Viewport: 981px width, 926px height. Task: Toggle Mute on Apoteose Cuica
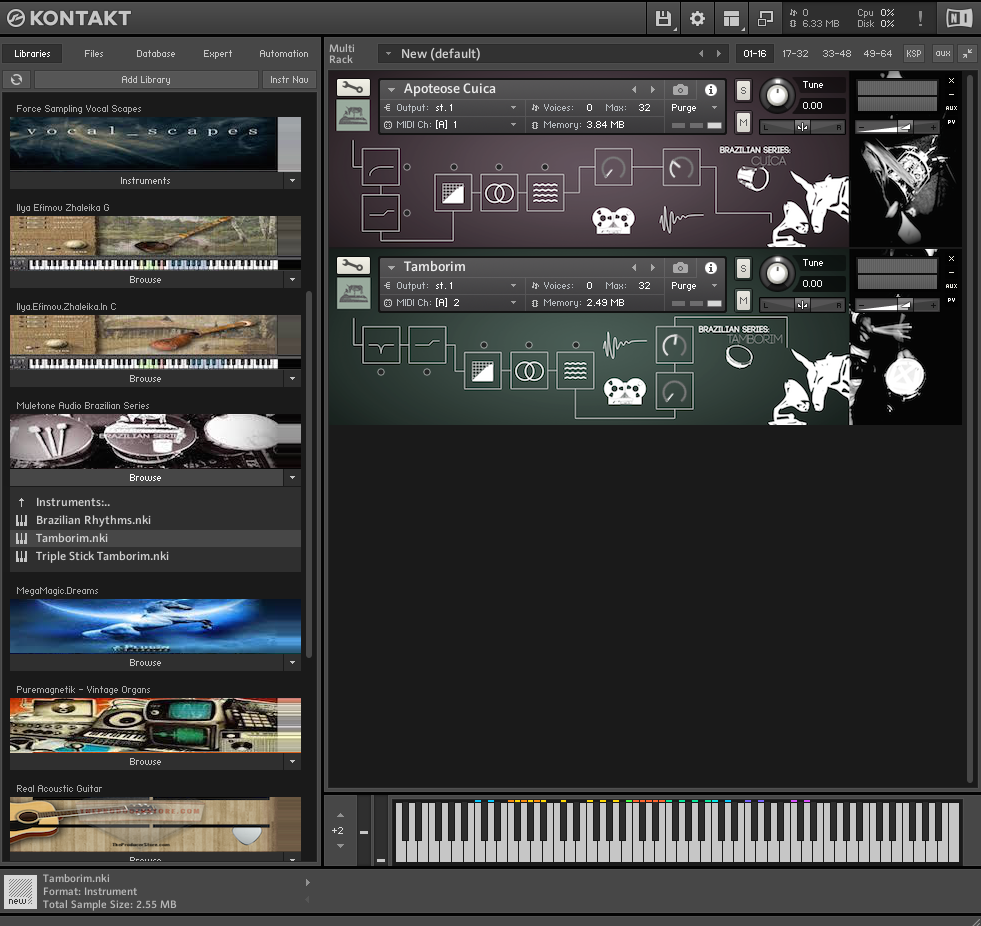click(x=743, y=123)
